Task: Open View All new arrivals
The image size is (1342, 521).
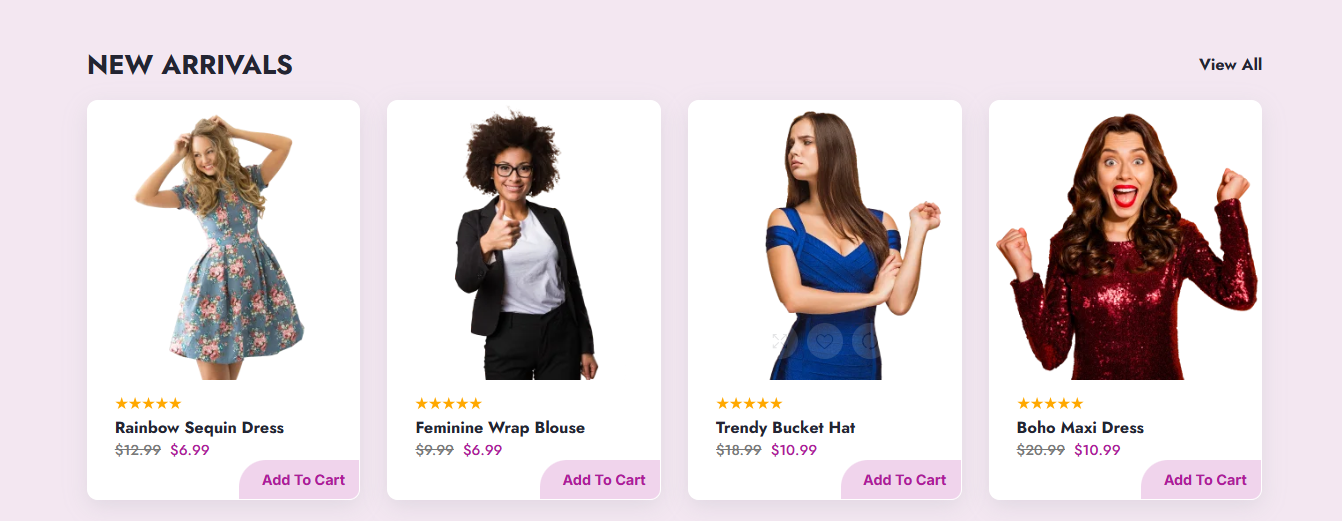Action: (x=1230, y=64)
